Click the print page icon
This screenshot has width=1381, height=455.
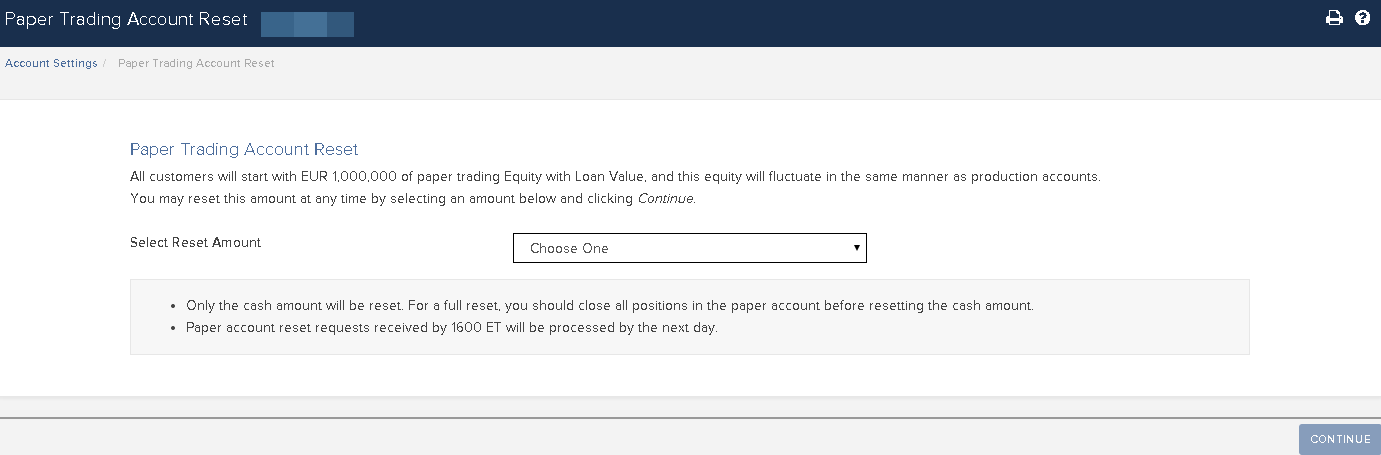click(1334, 18)
